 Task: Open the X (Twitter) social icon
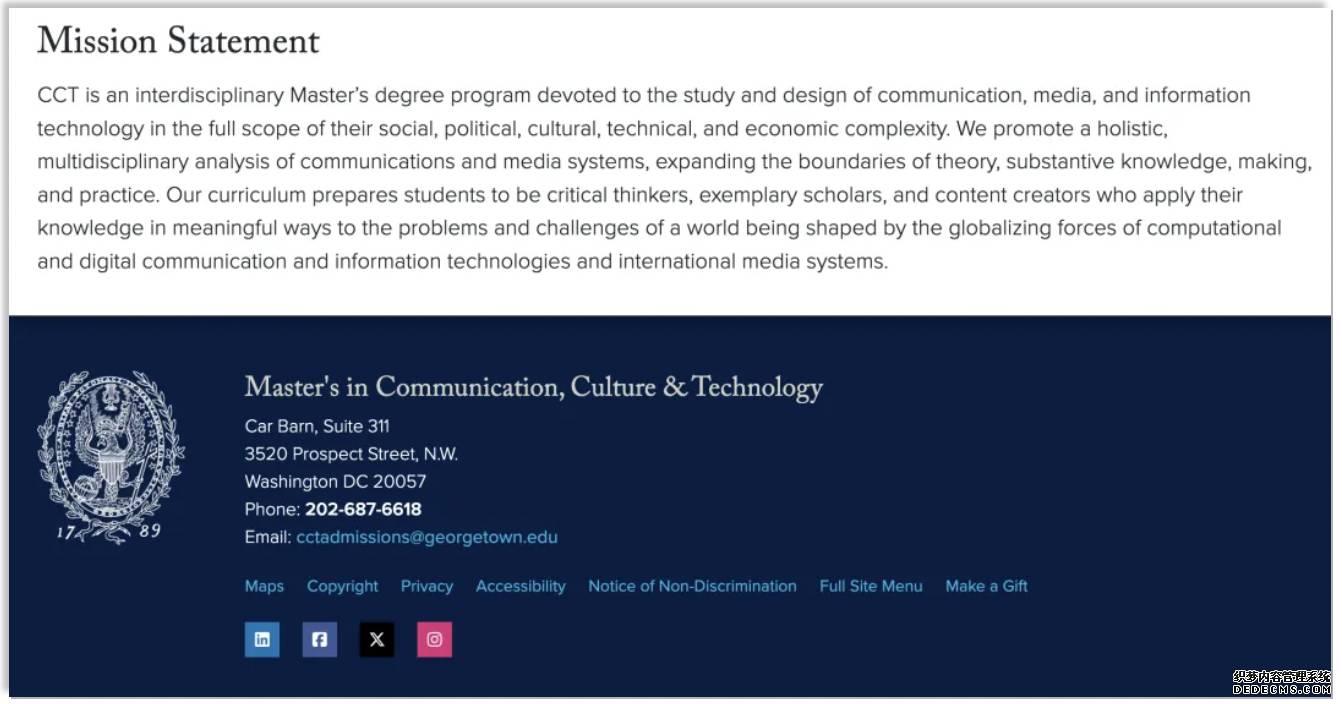(377, 640)
